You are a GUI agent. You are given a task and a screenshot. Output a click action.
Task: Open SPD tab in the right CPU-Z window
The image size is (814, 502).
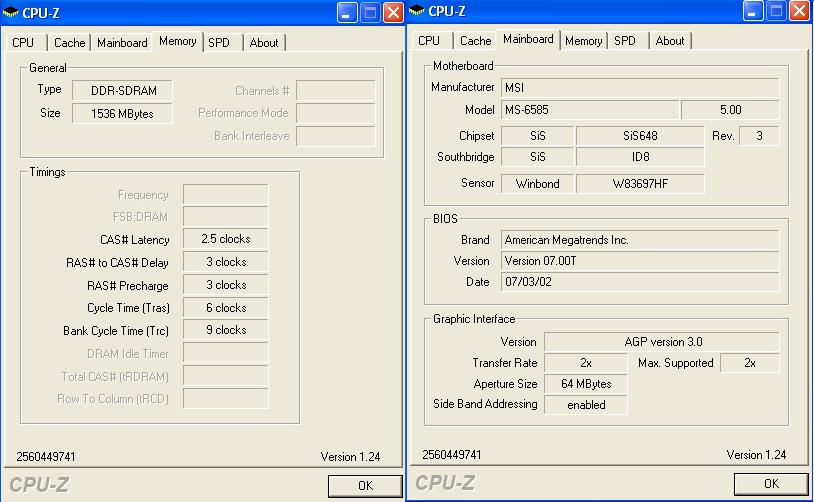tap(625, 40)
